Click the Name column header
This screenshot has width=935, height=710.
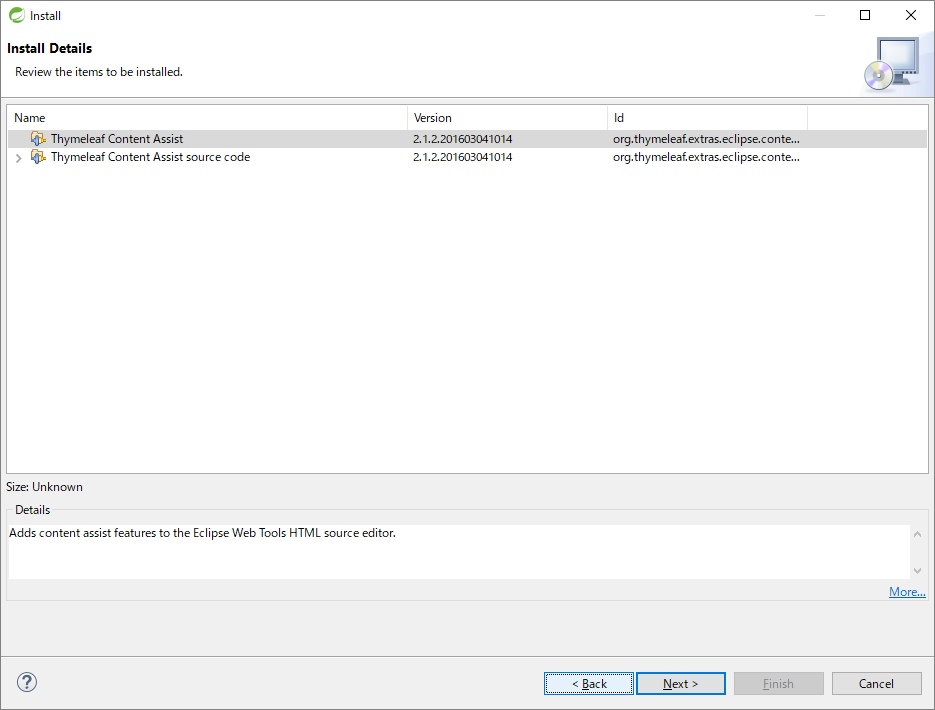tap(30, 117)
